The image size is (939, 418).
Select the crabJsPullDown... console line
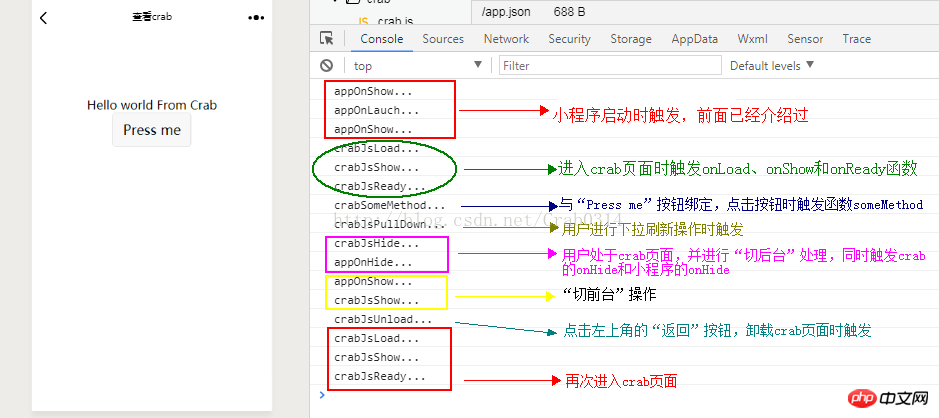point(390,225)
